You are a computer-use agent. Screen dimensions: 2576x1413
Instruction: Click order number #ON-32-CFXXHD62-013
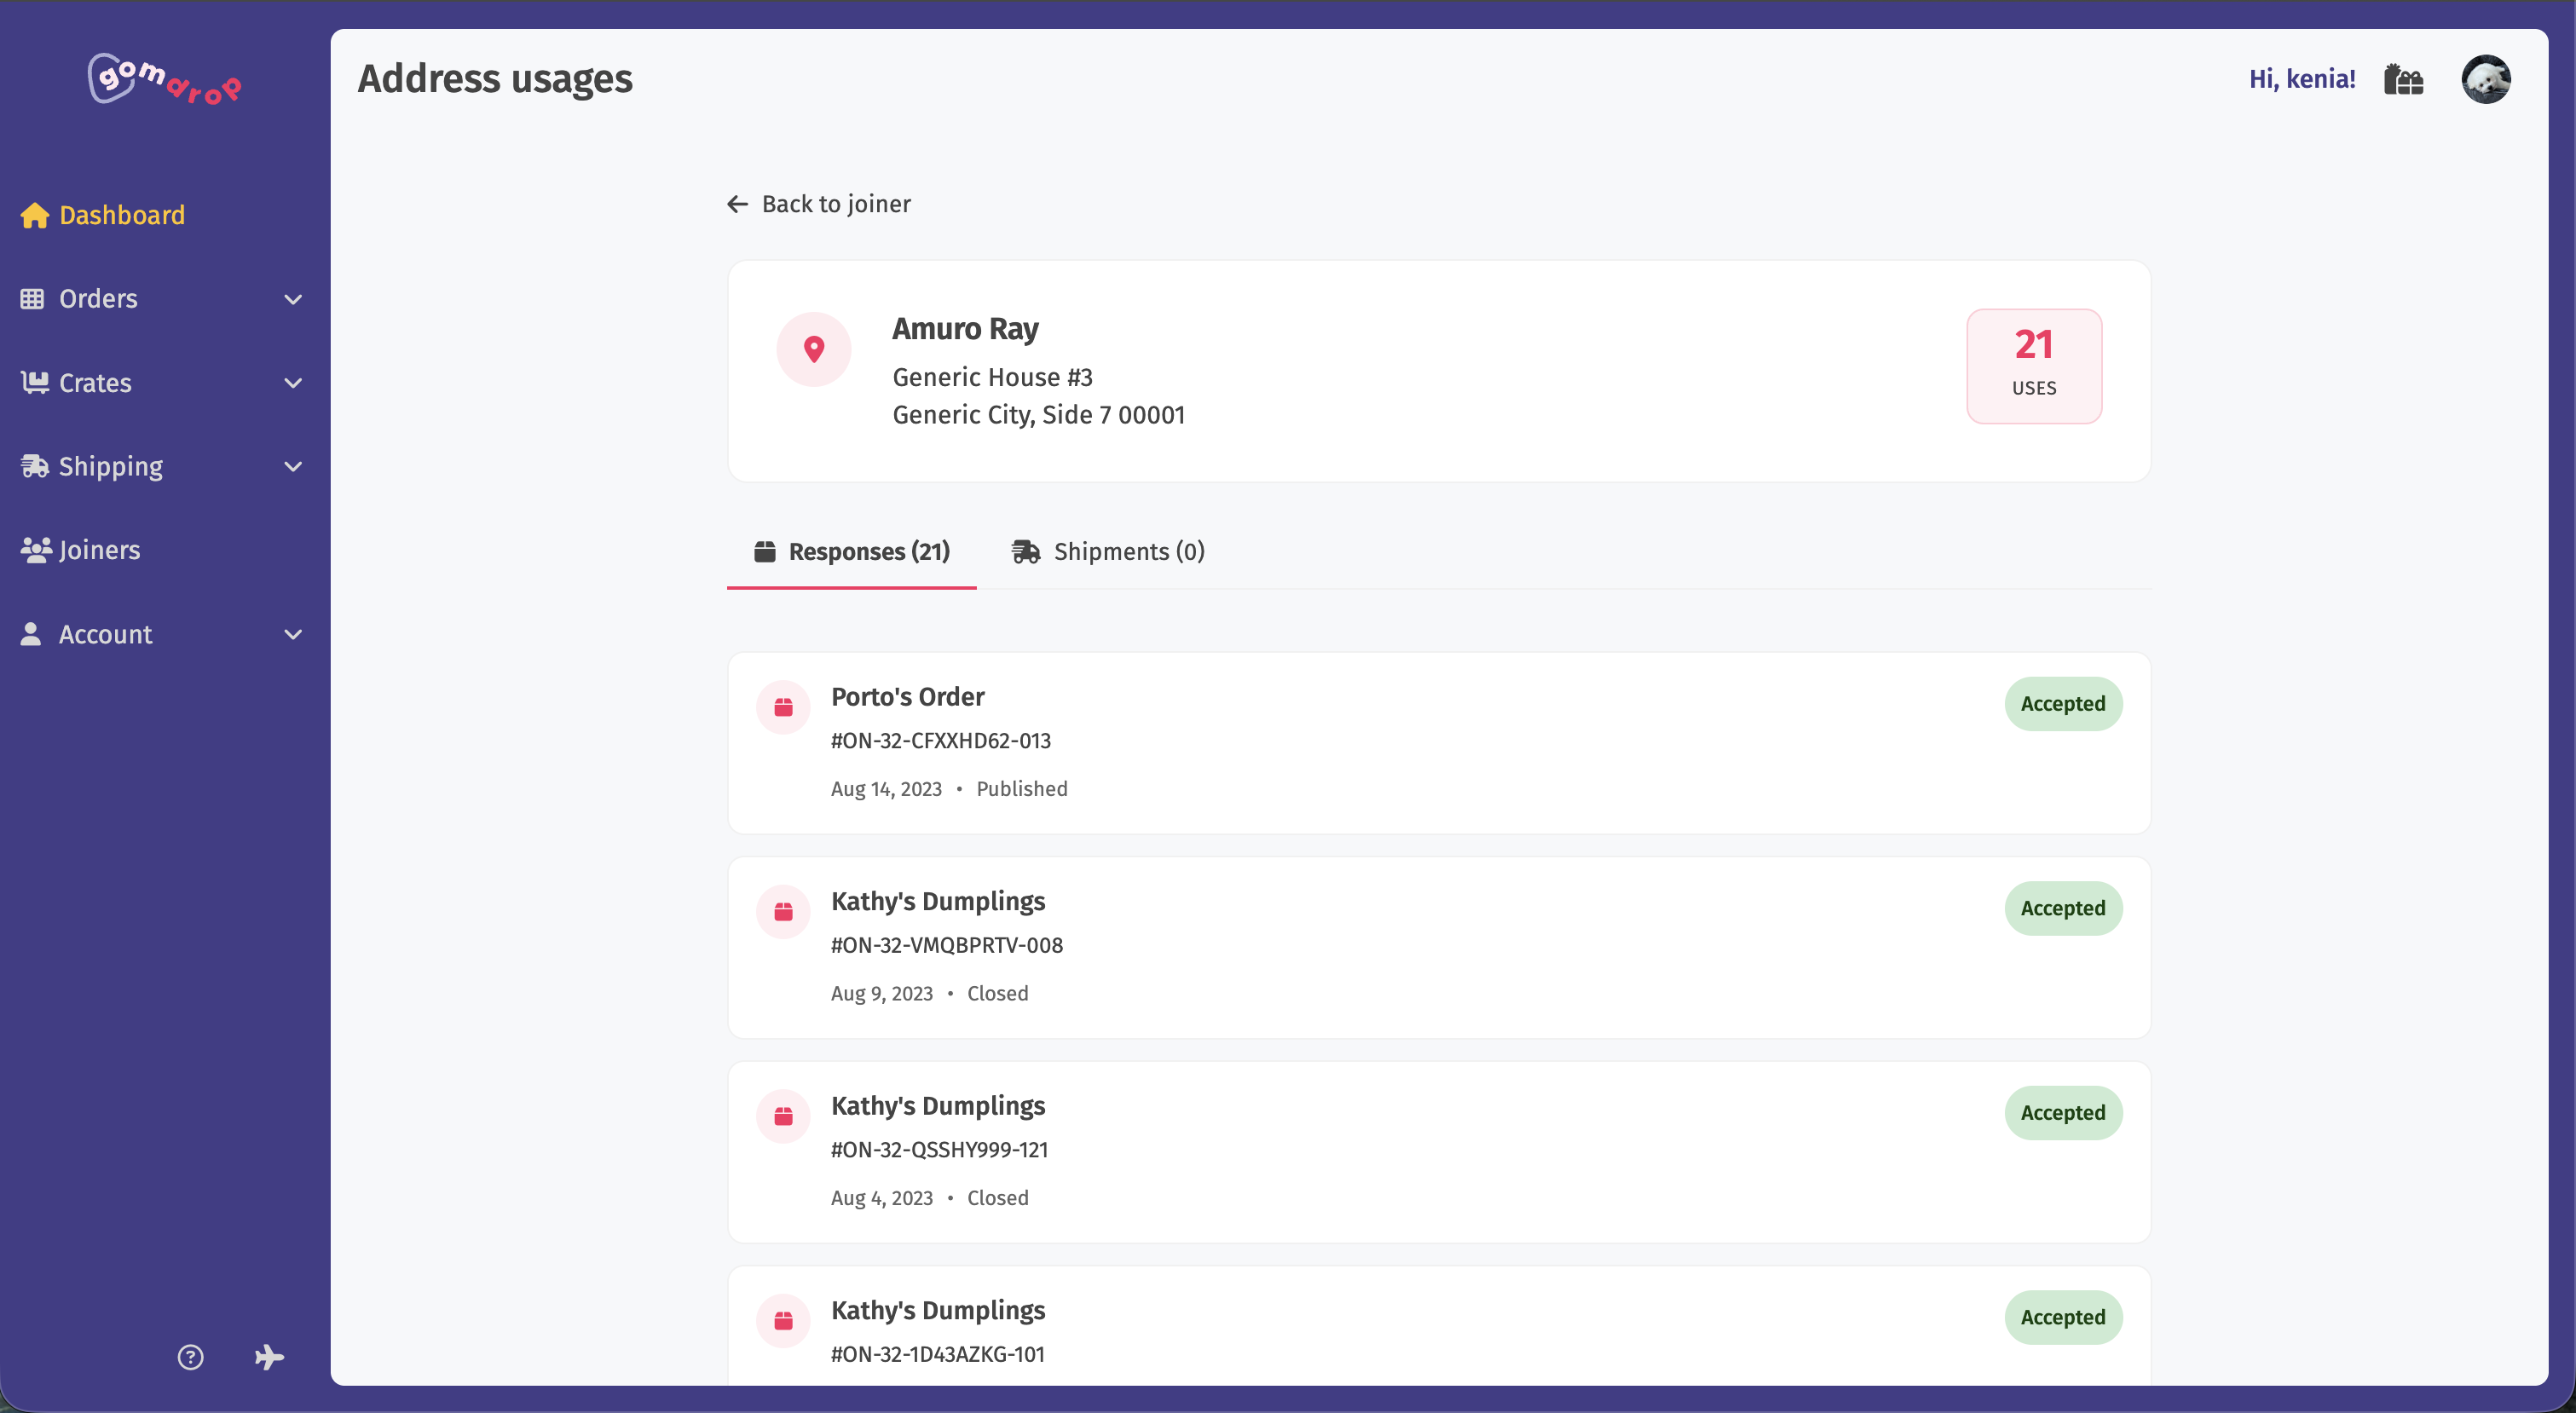click(941, 741)
